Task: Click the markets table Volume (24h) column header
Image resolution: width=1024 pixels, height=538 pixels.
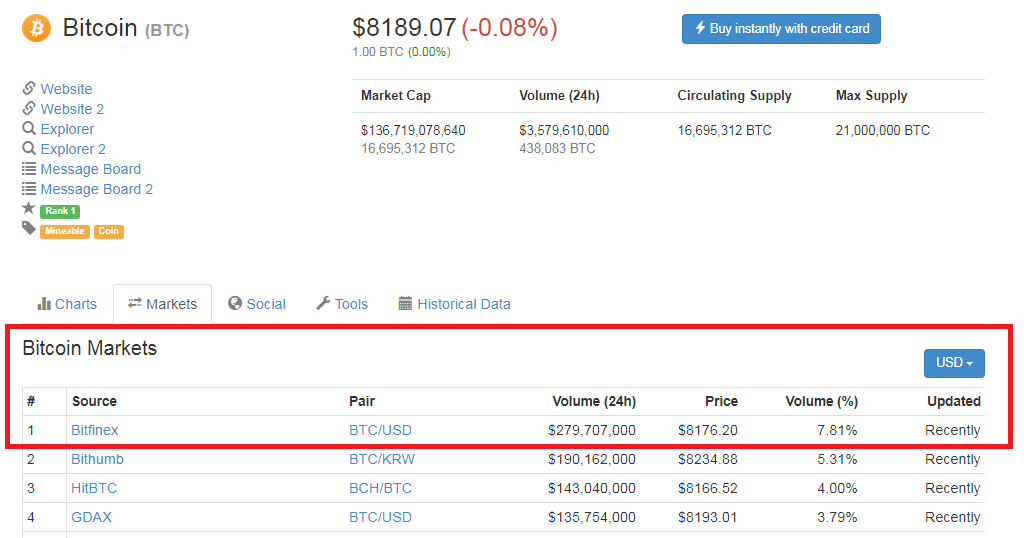Action: point(594,401)
